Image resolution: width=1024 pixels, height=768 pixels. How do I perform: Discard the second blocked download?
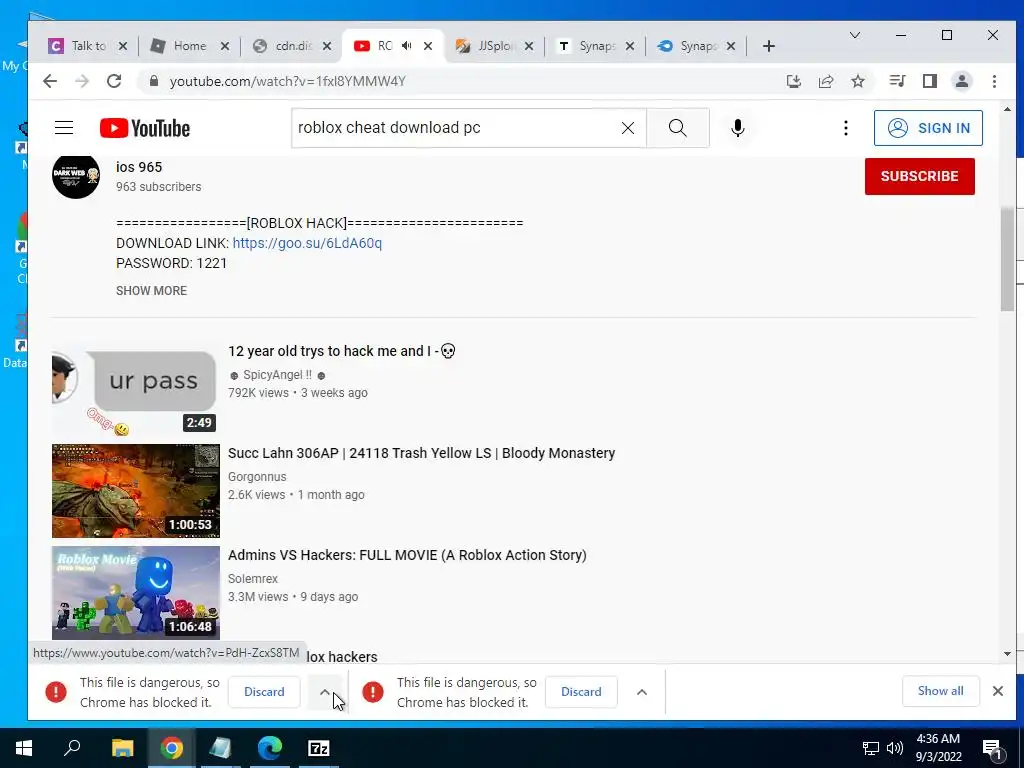(581, 692)
